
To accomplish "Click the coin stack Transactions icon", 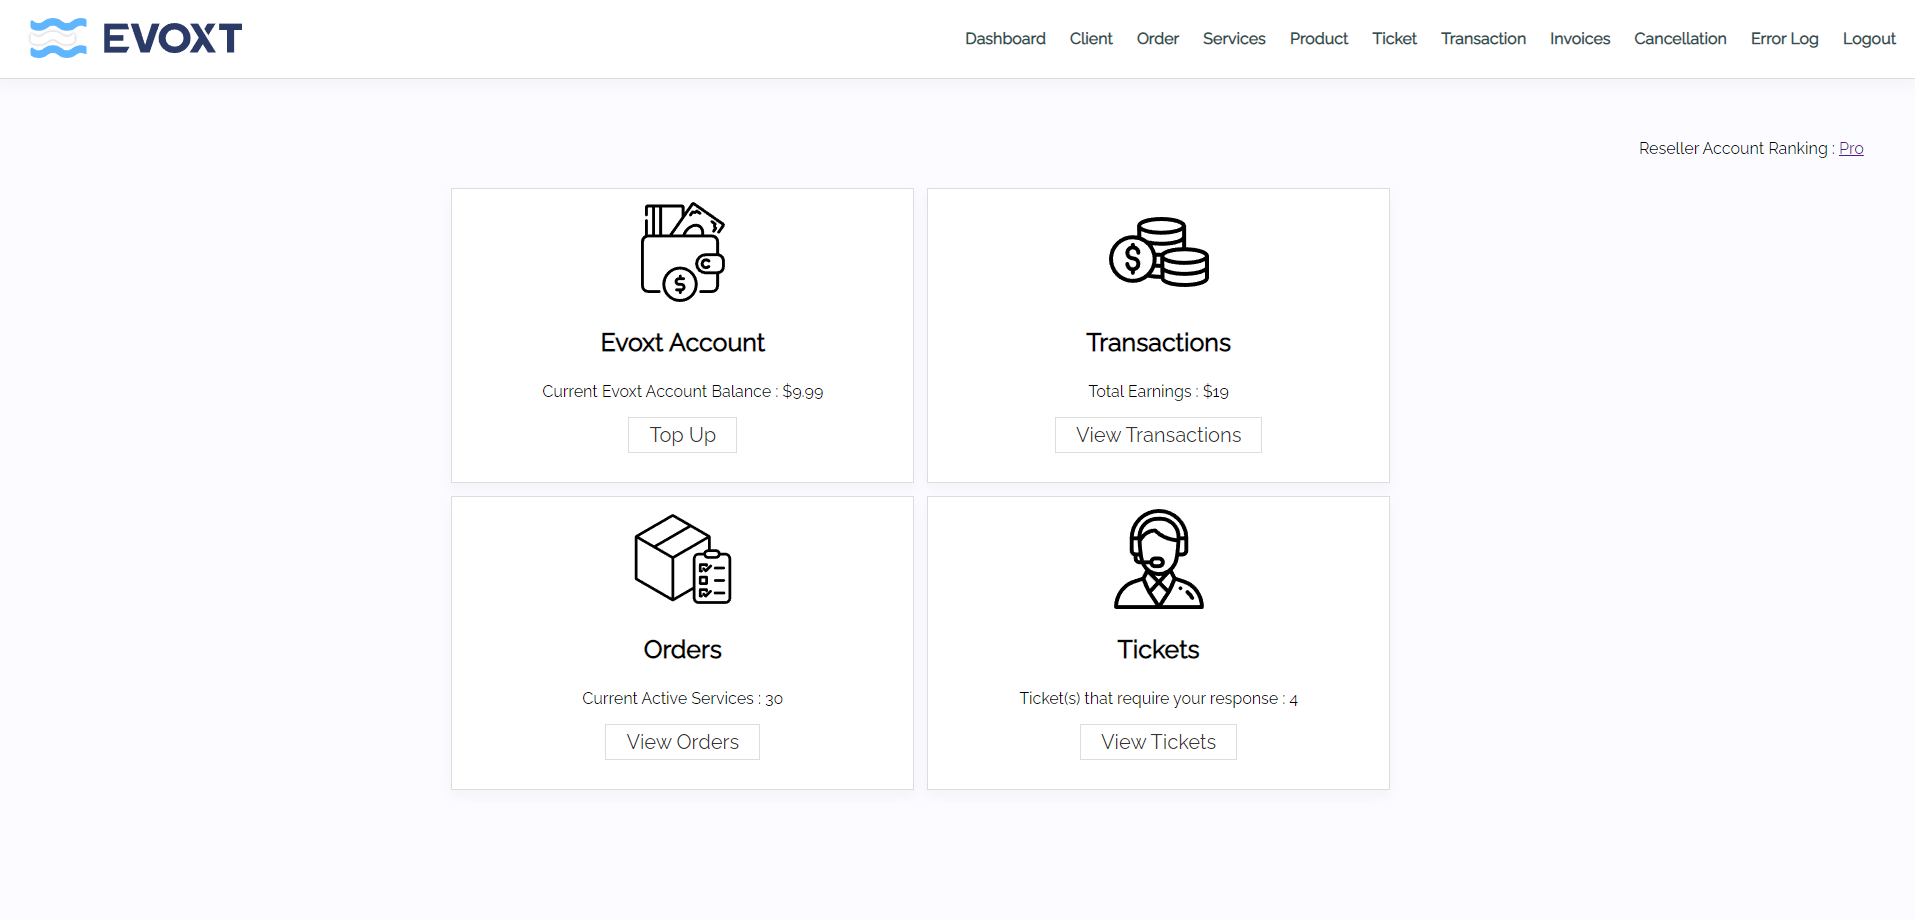I will click(x=1158, y=252).
